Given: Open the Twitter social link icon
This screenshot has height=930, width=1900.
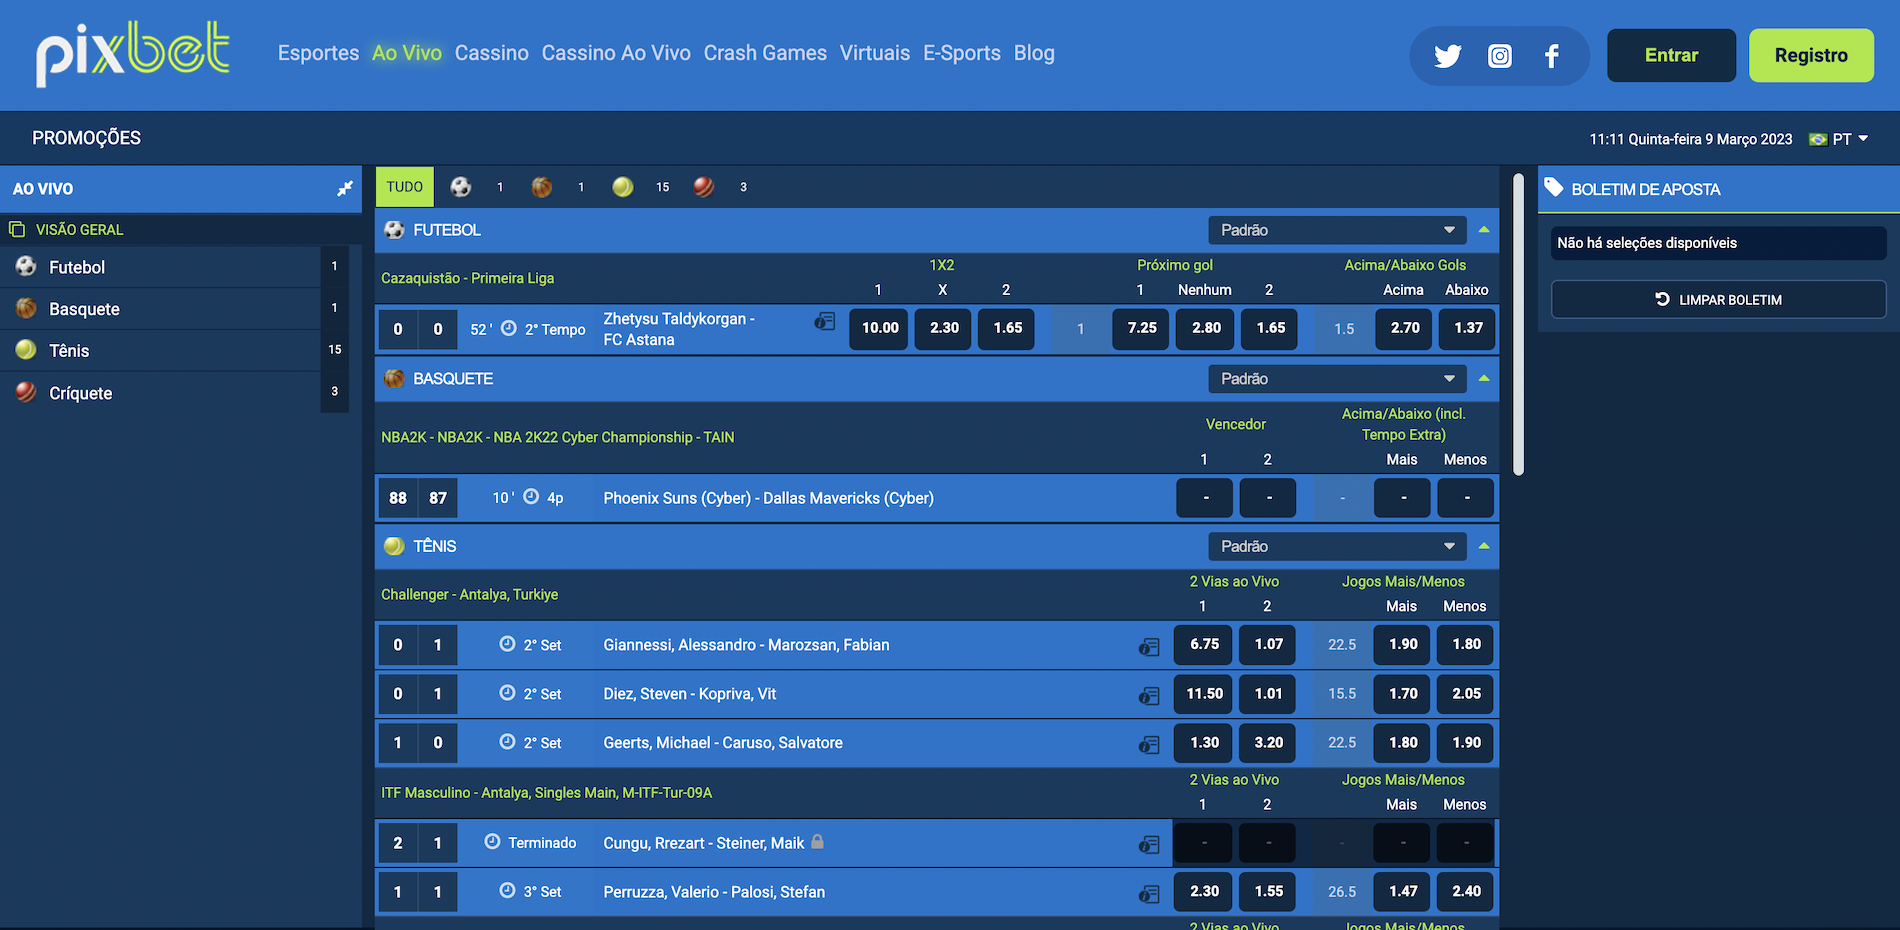Looking at the screenshot, I should [x=1447, y=56].
